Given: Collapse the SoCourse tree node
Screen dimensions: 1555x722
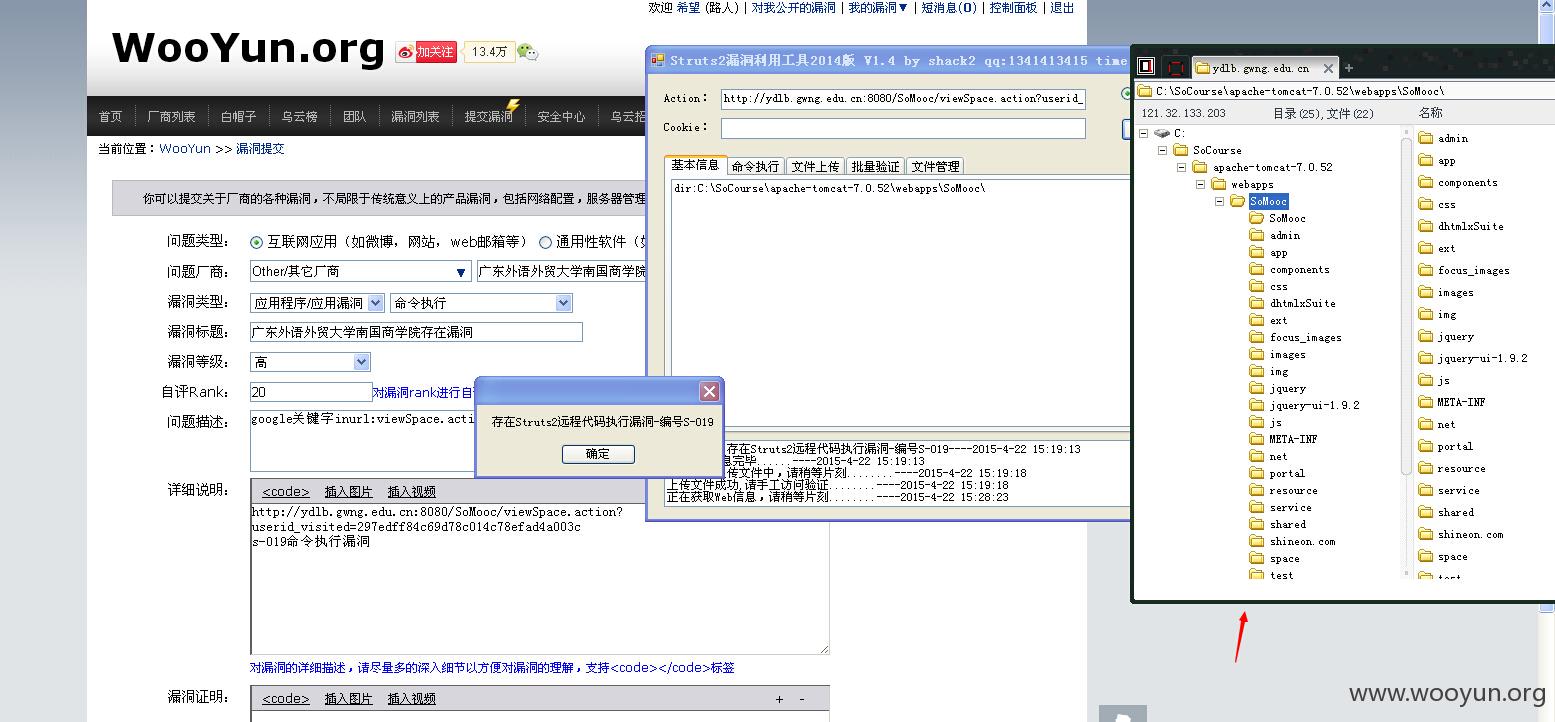Looking at the screenshot, I should tap(1162, 150).
